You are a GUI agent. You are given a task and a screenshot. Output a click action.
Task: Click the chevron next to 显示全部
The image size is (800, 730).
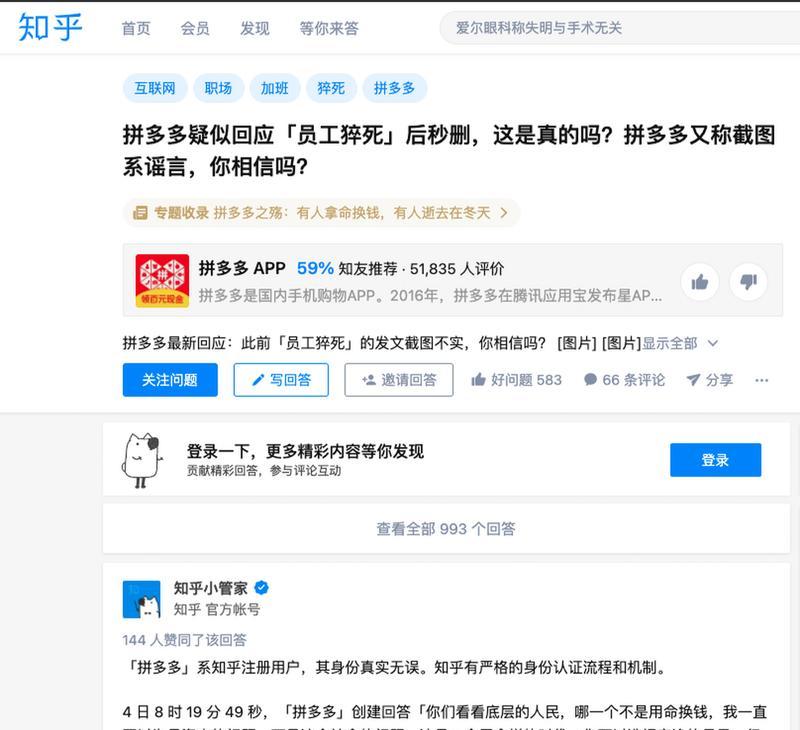coord(713,343)
